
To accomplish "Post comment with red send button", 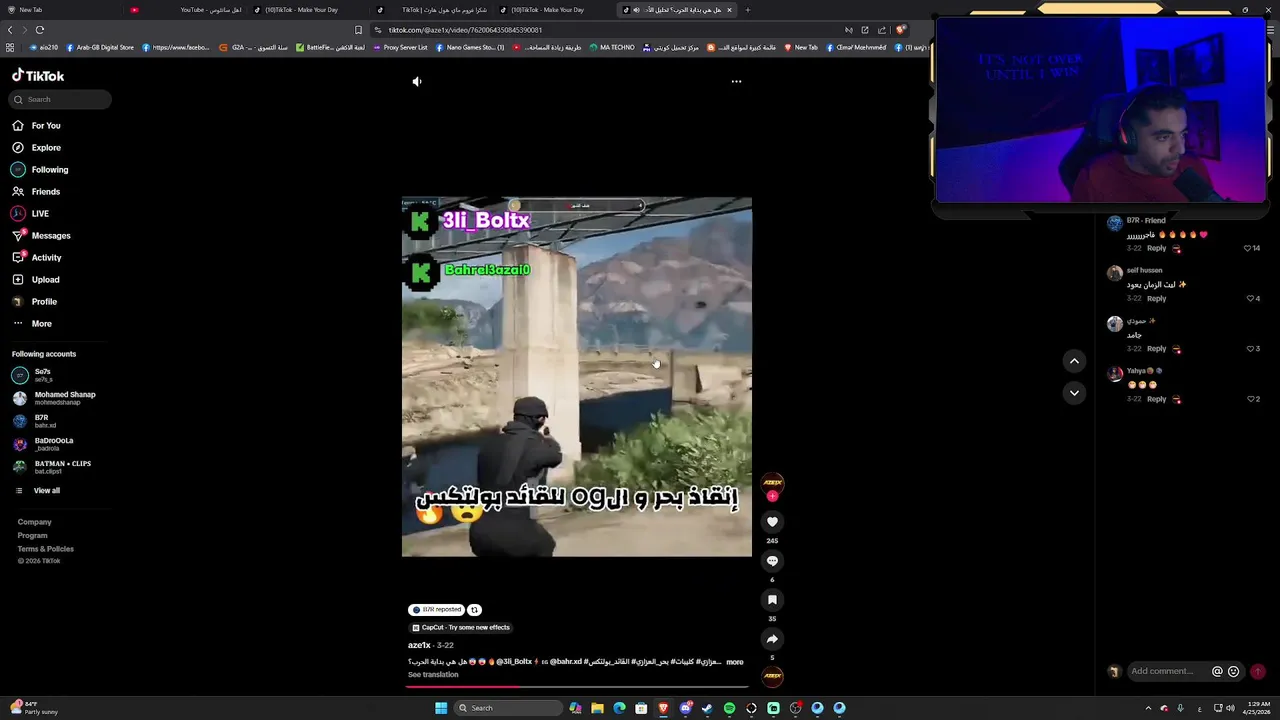I will (x=1258, y=672).
